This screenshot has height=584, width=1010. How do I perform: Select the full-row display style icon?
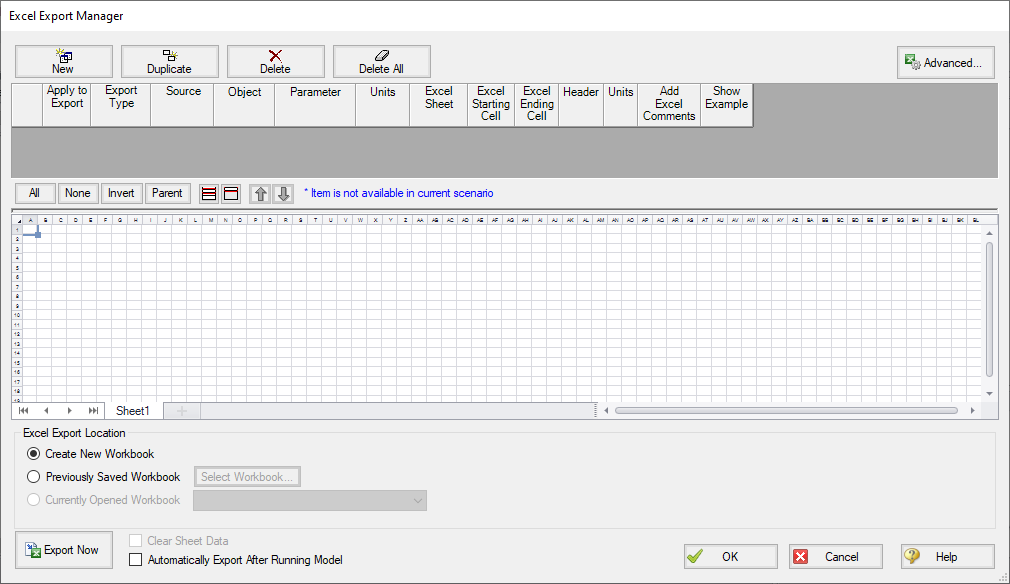[x=208, y=193]
